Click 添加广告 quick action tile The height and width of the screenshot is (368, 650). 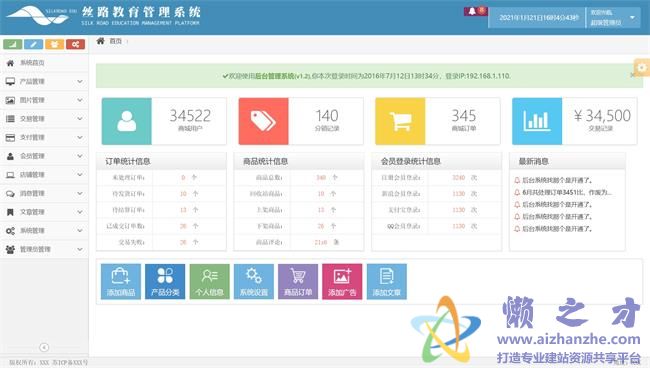[342, 281]
